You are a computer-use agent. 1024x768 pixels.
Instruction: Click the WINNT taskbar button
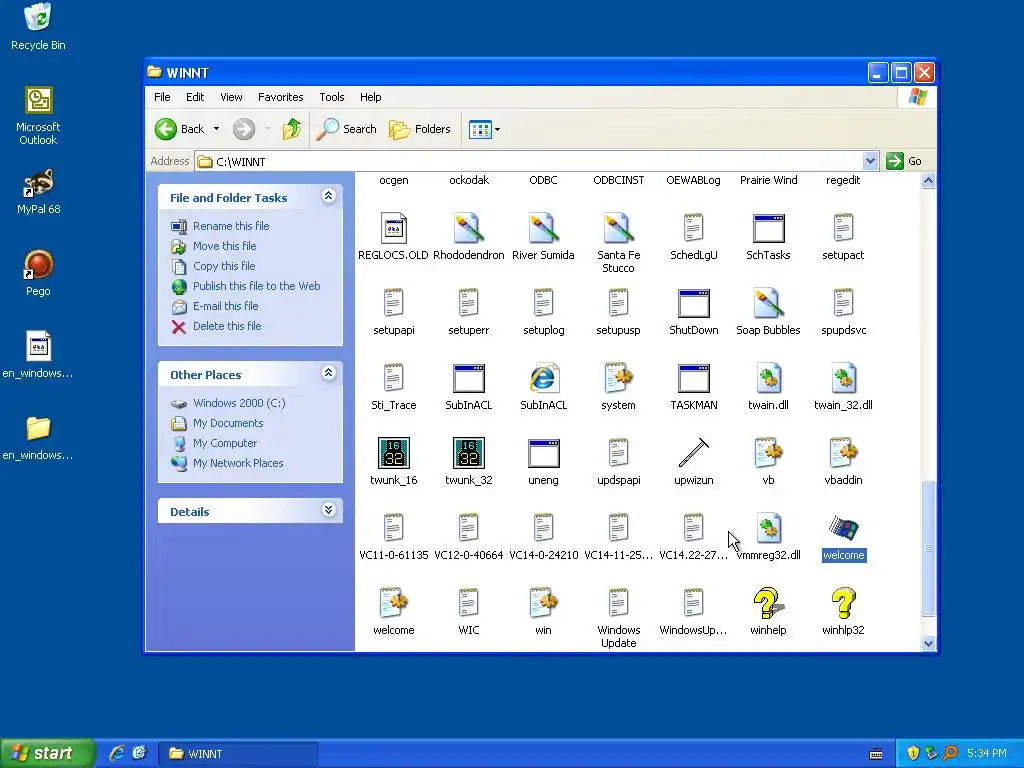point(238,754)
